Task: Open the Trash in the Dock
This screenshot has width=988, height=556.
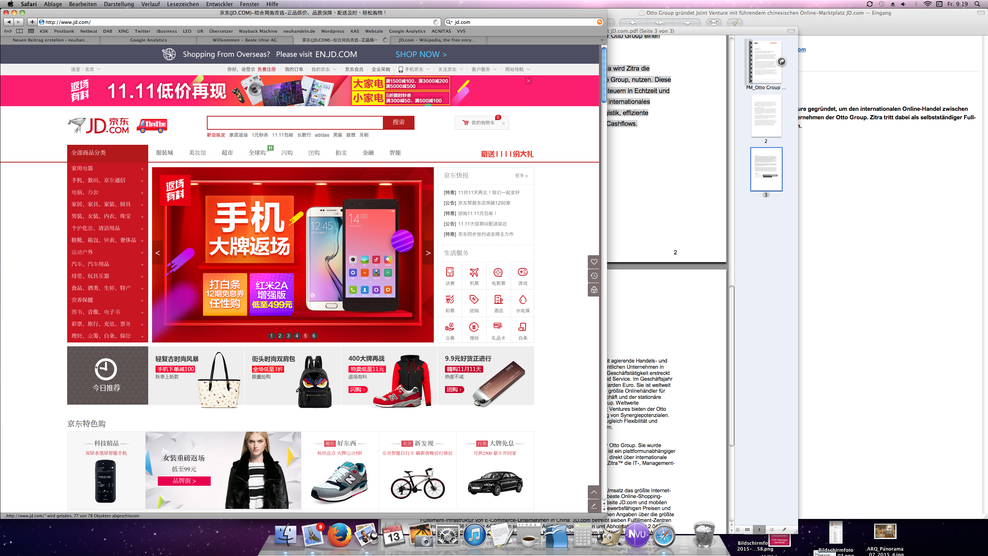Action: [x=704, y=535]
